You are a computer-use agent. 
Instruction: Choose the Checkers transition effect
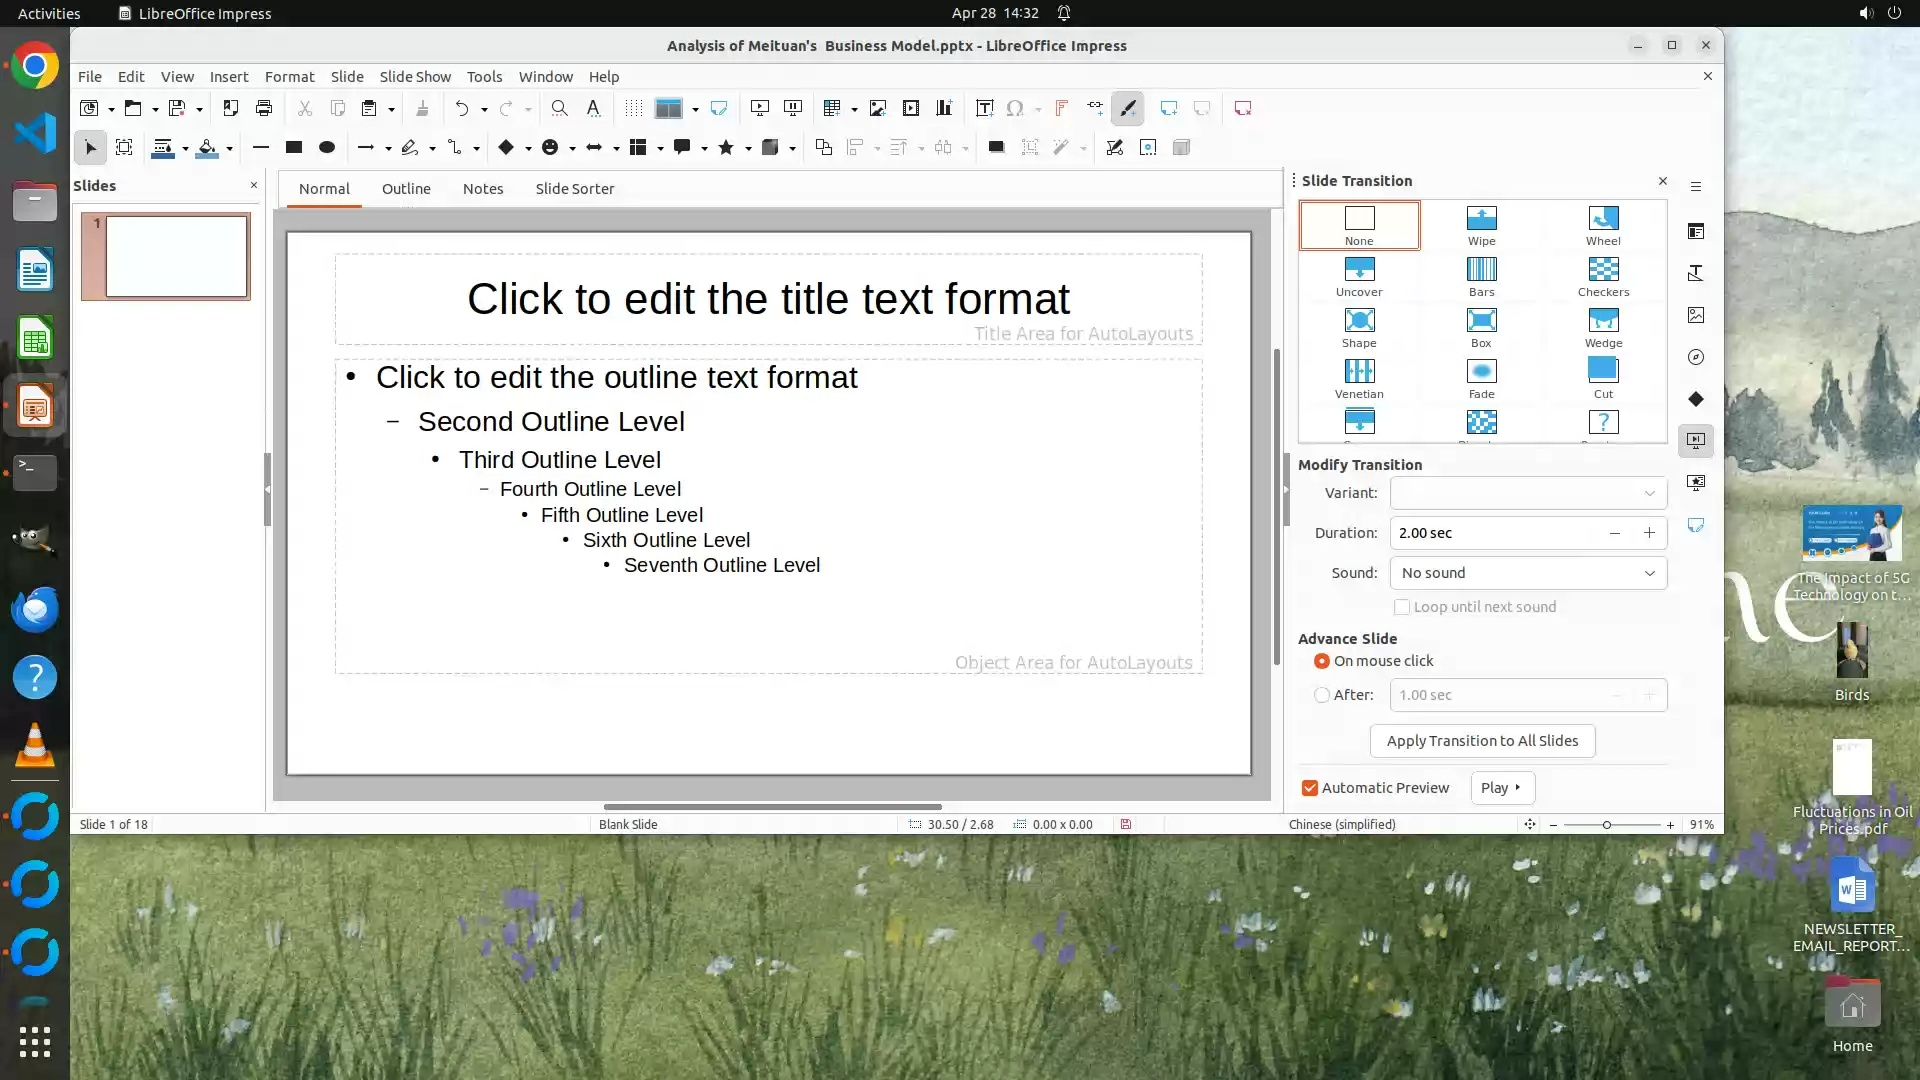1602,276
